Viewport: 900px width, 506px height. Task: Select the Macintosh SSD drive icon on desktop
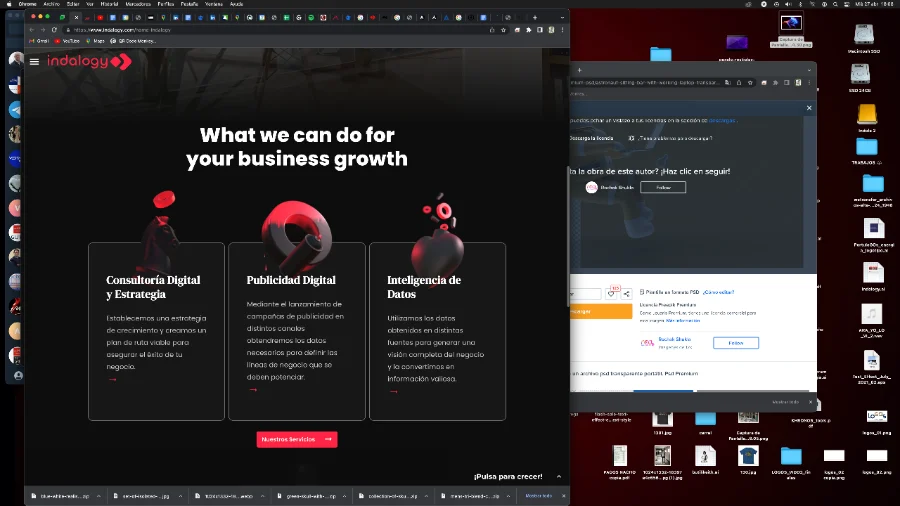(863, 35)
